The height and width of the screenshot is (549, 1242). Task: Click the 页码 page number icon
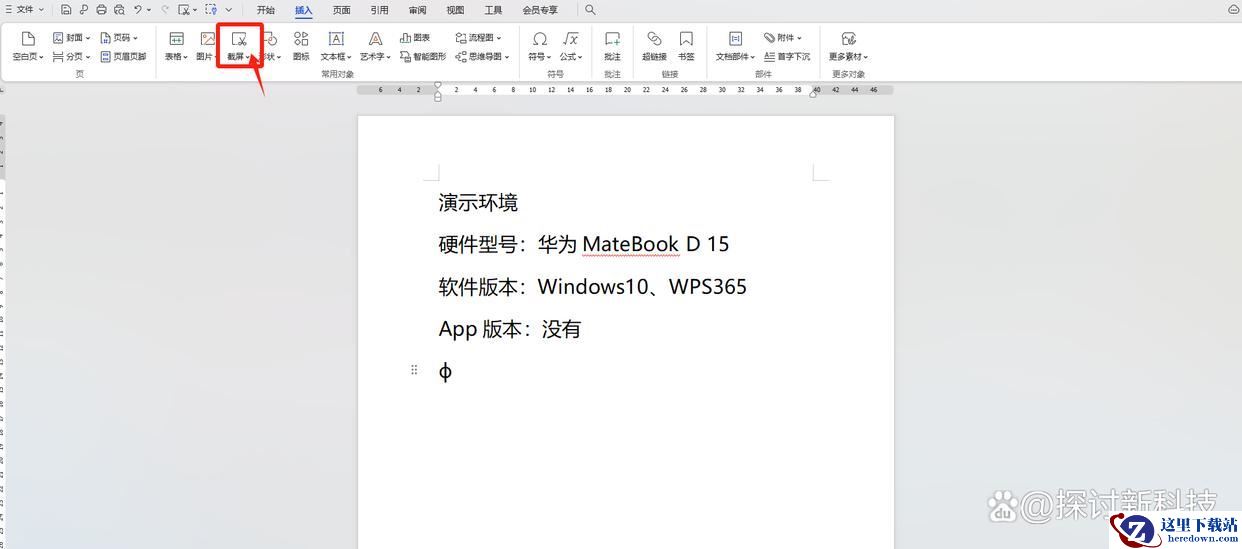[x=106, y=38]
